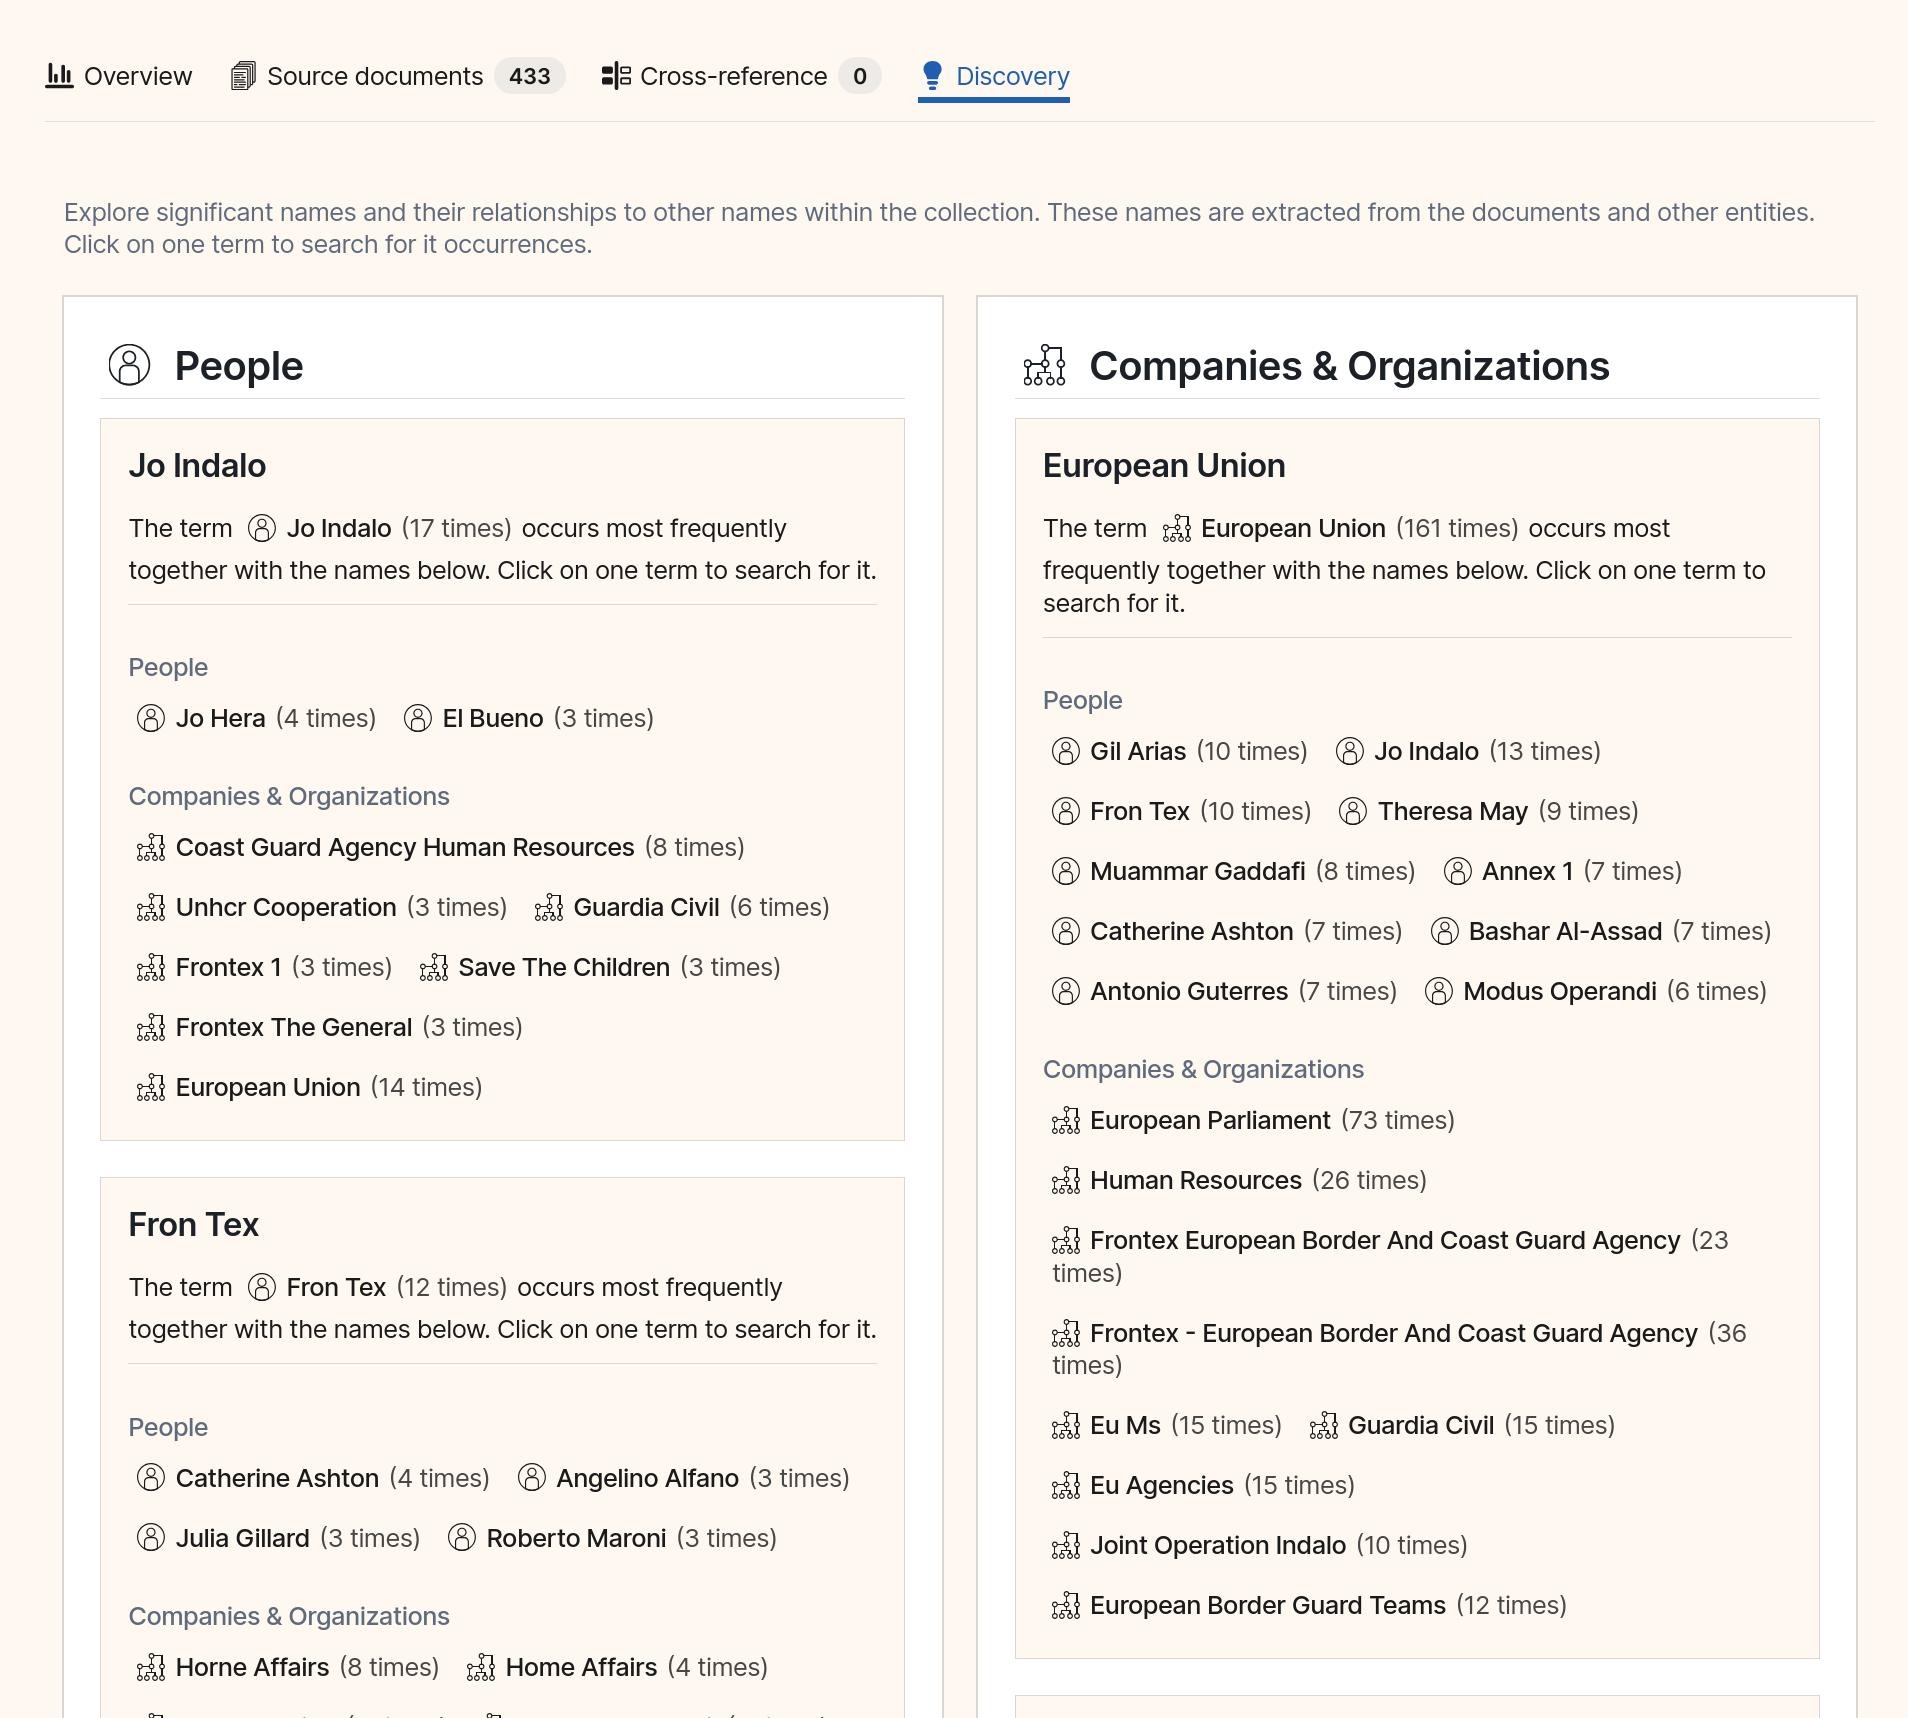This screenshot has height=1718, width=1908.
Task: Search for Eu Agencies
Action: (x=1203, y=1485)
